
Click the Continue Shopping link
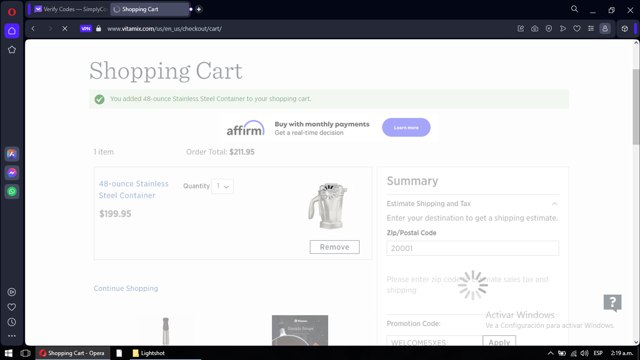point(126,288)
